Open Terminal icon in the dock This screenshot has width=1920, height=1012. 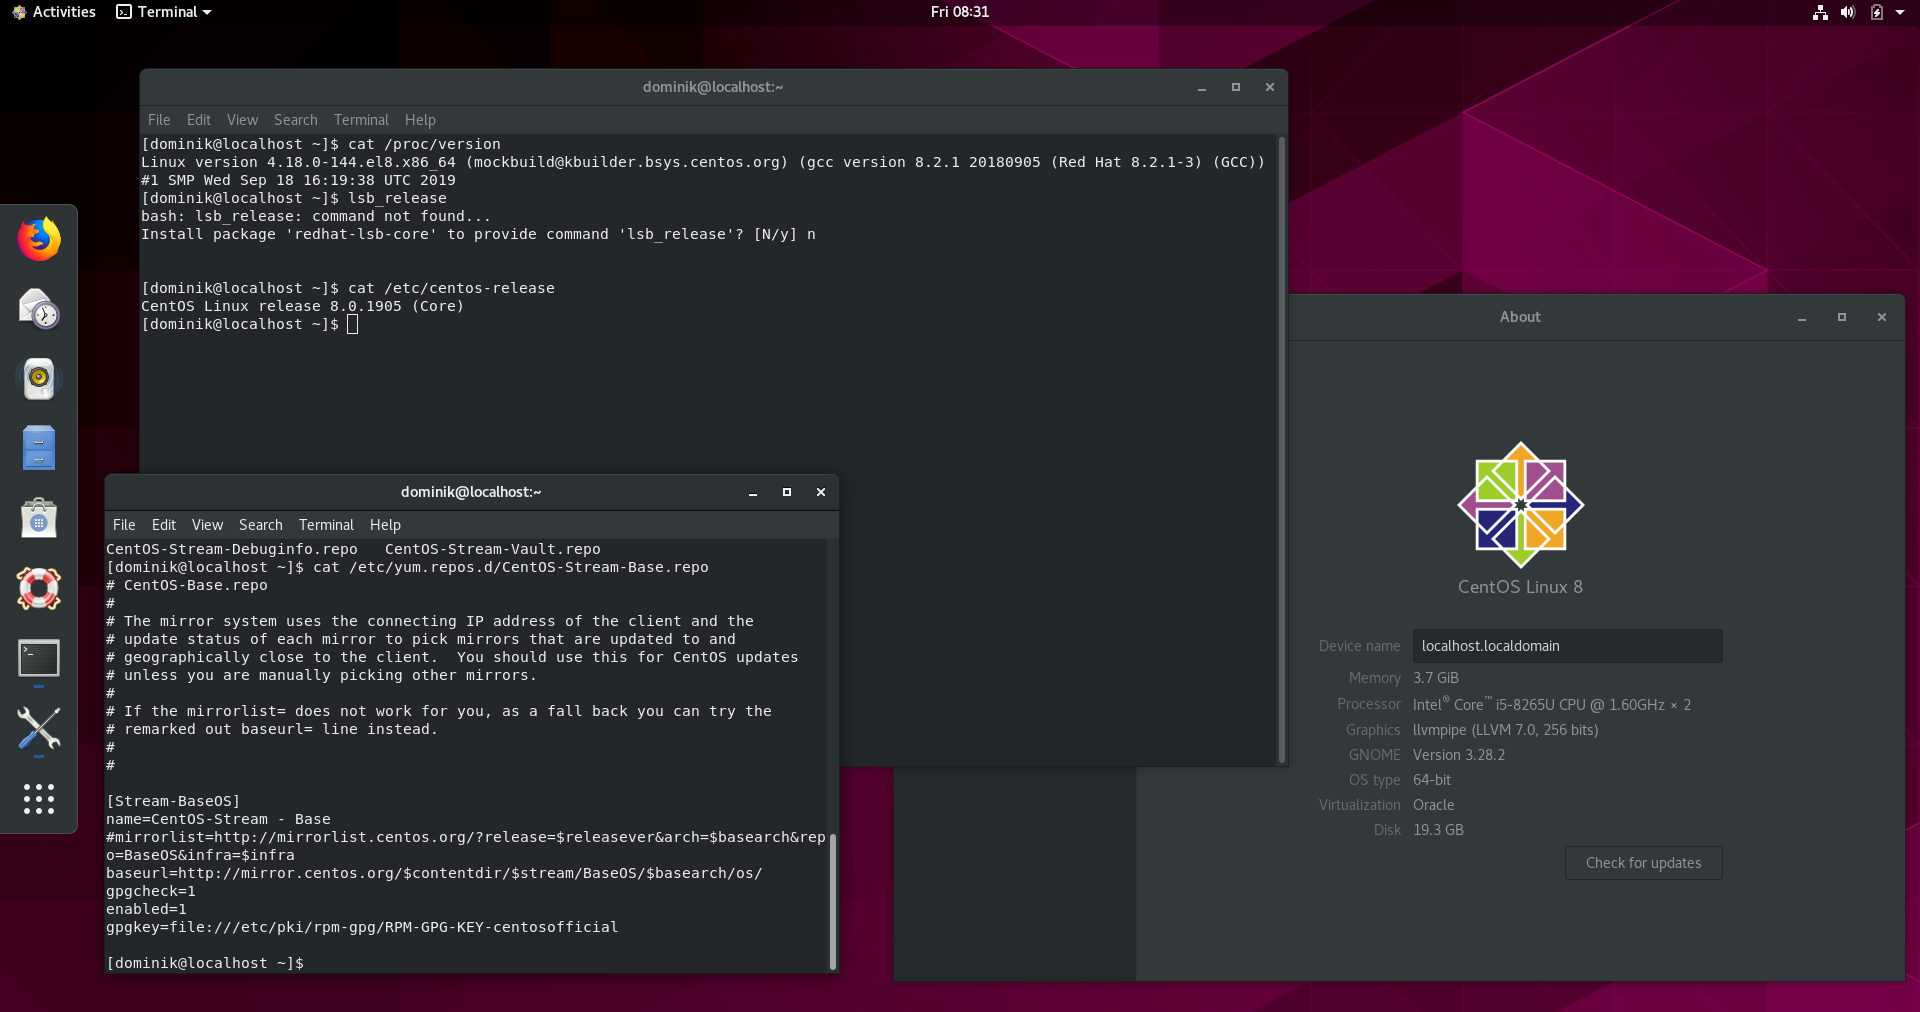(39, 659)
